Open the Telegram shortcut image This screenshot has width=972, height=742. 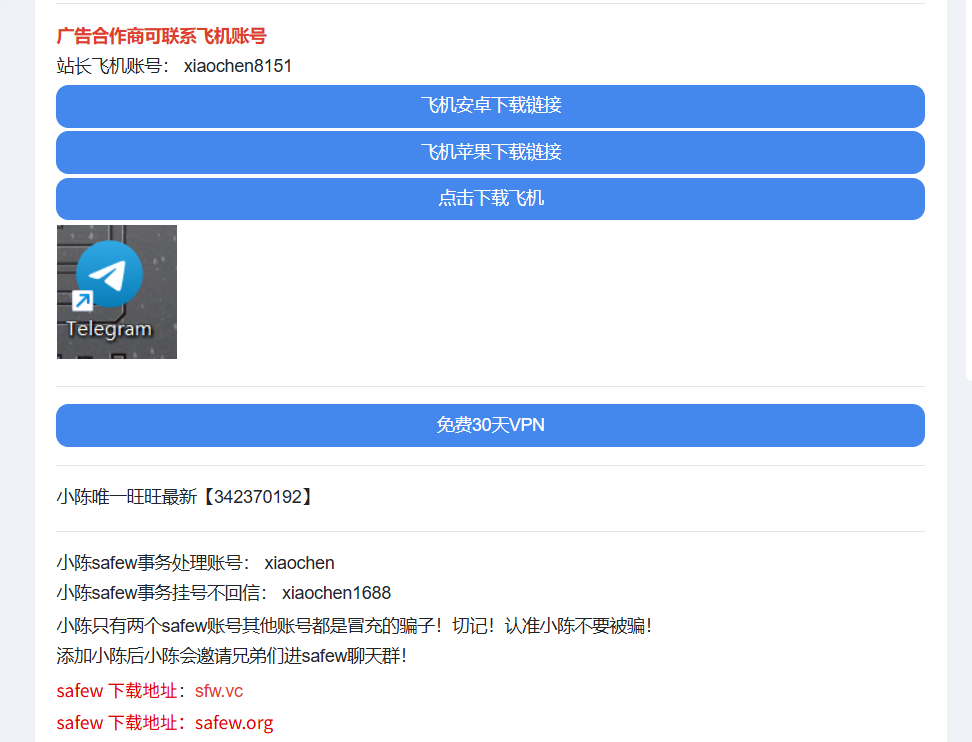point(117,292)
